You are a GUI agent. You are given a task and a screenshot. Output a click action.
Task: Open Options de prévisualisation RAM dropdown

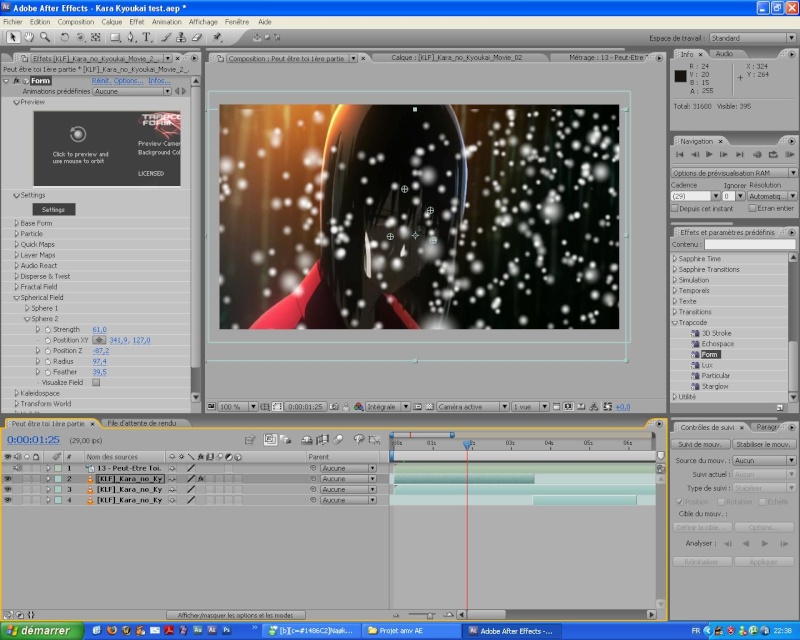point(734,173)
